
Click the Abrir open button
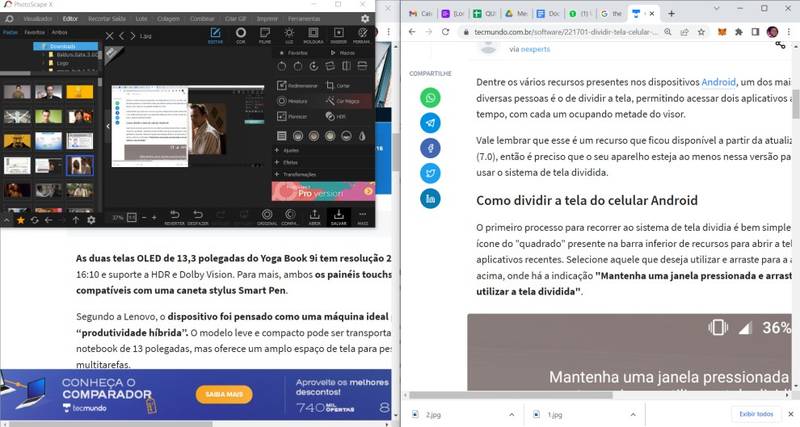pos(314,217)
